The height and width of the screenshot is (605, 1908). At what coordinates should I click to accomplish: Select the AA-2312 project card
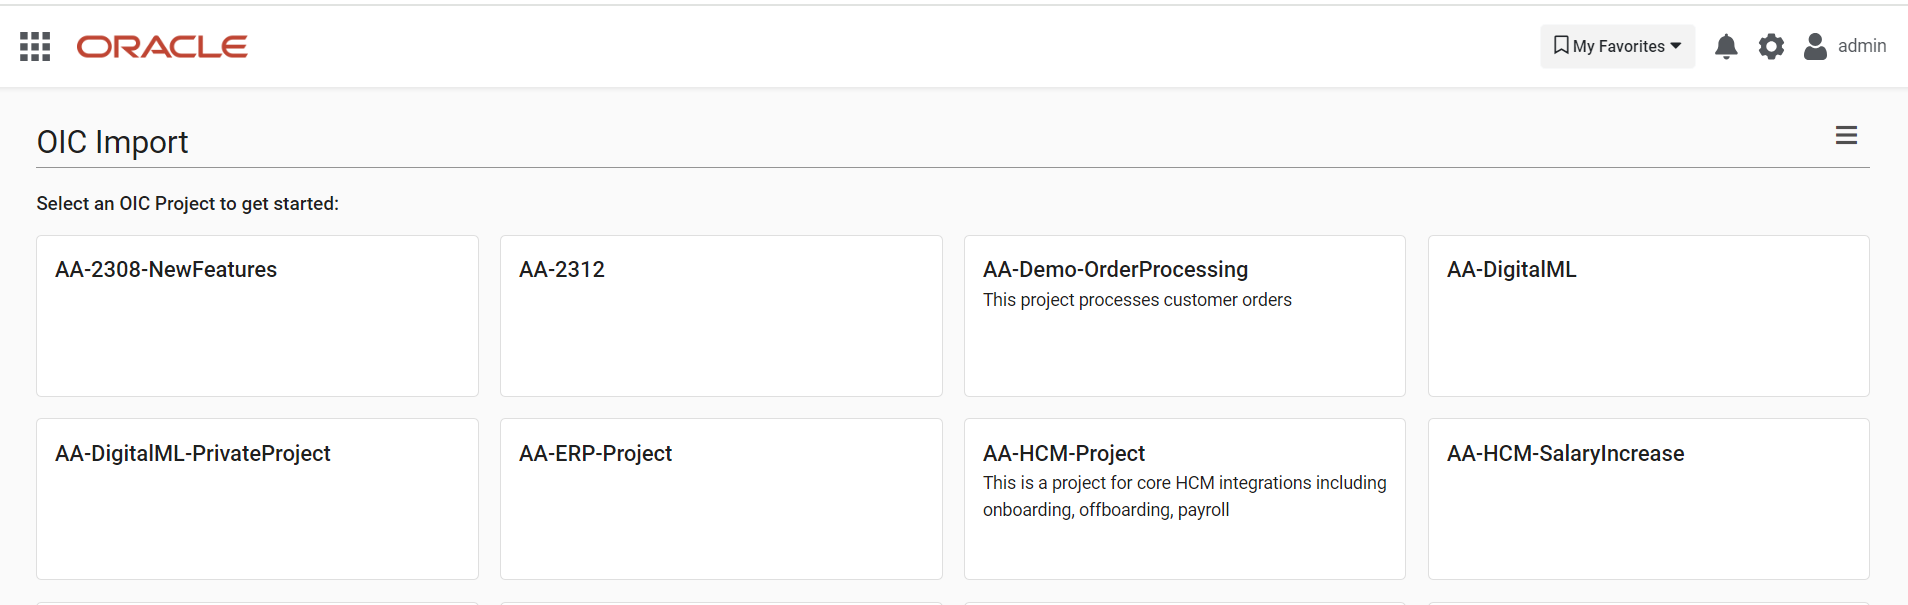tap(721, 316)
